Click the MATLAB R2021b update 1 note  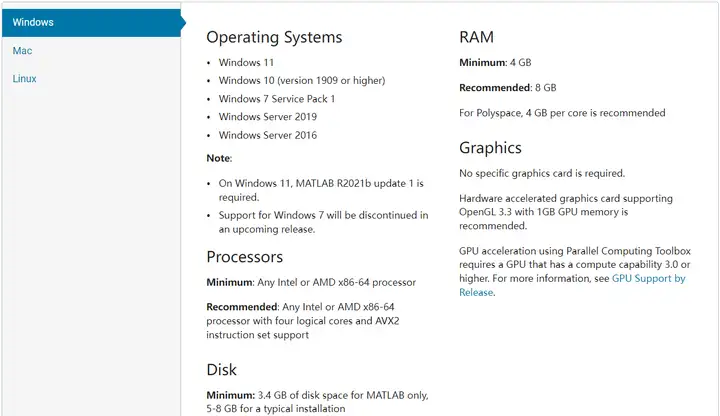coord(321,190)
